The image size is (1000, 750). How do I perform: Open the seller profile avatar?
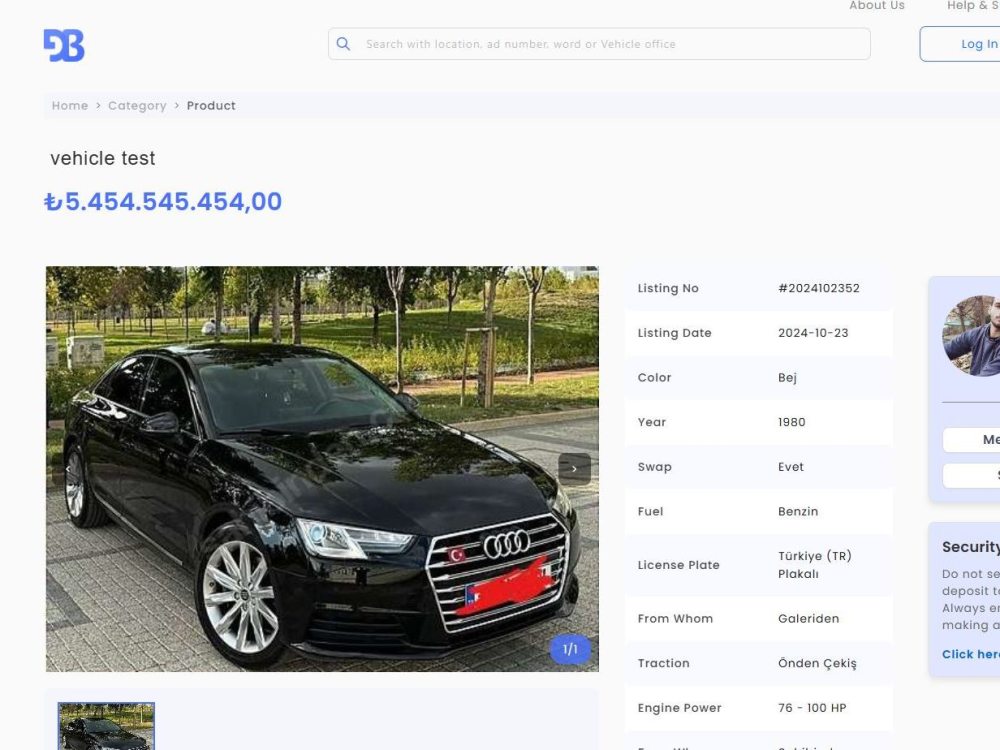click(971, 335)
